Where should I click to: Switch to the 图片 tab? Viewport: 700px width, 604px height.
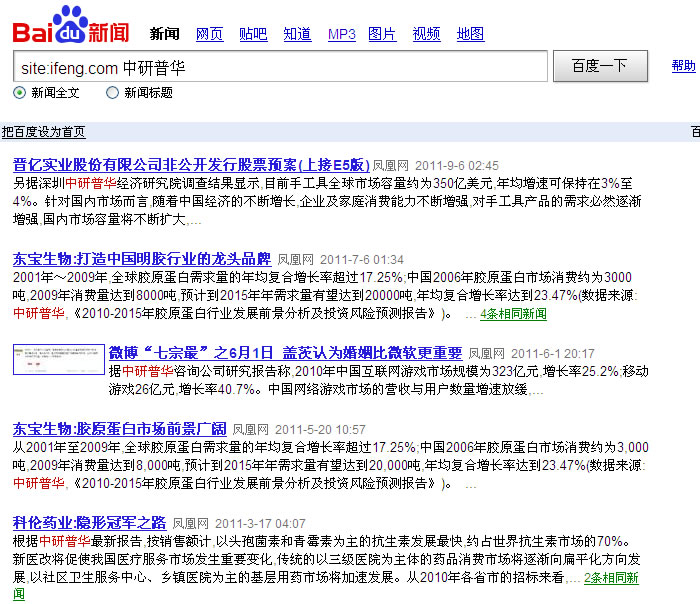382,34
